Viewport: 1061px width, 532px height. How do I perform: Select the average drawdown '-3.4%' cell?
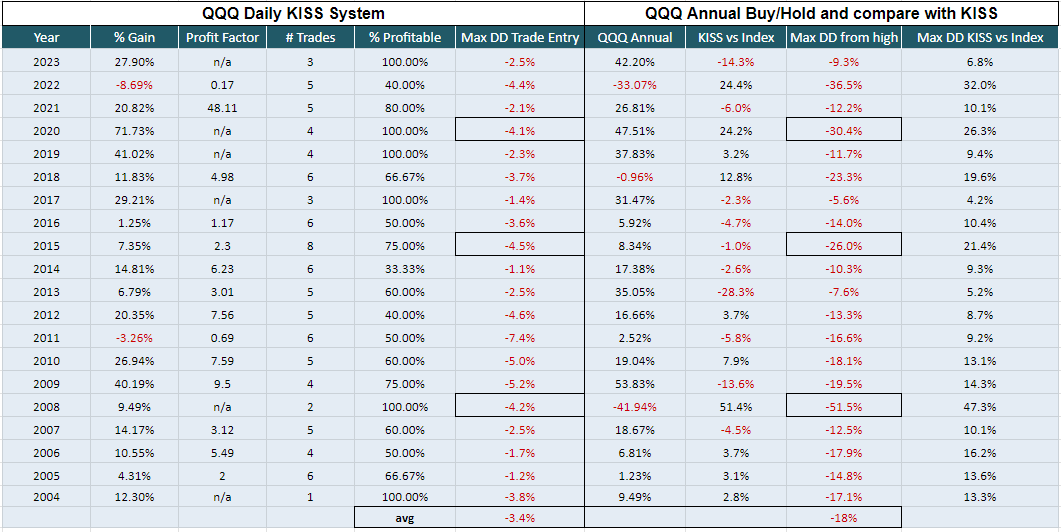pos(520,518)
